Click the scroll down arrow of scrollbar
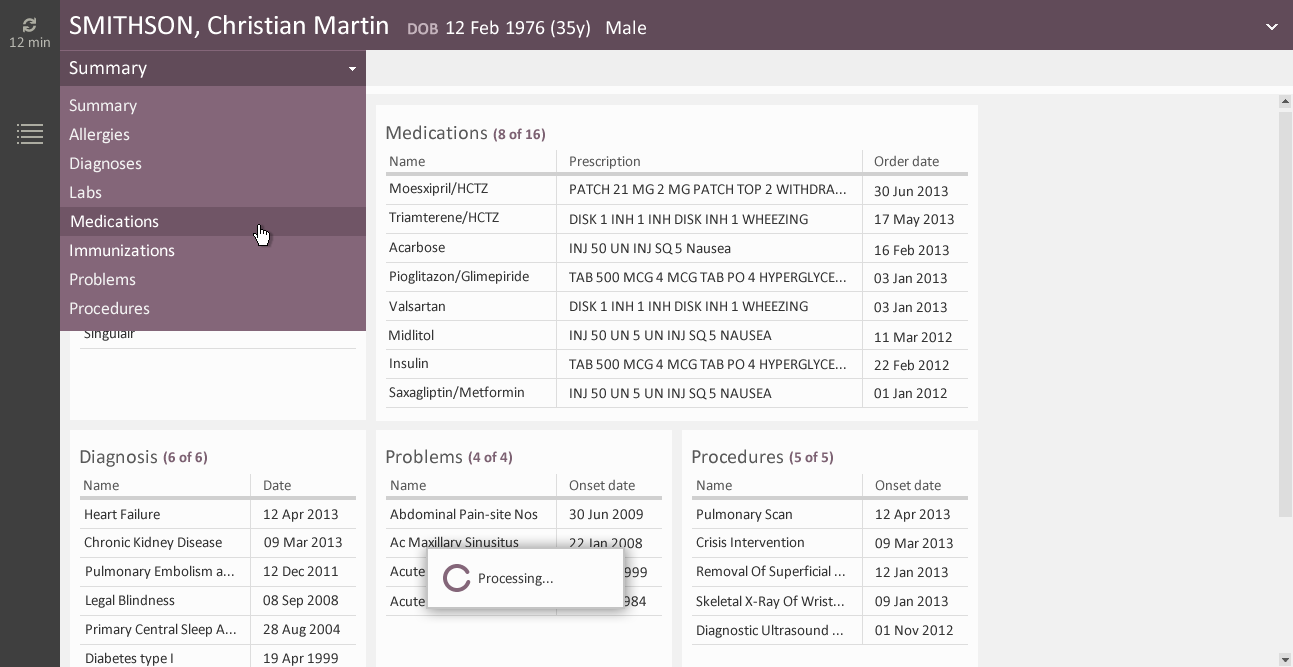 [1285, 660]
